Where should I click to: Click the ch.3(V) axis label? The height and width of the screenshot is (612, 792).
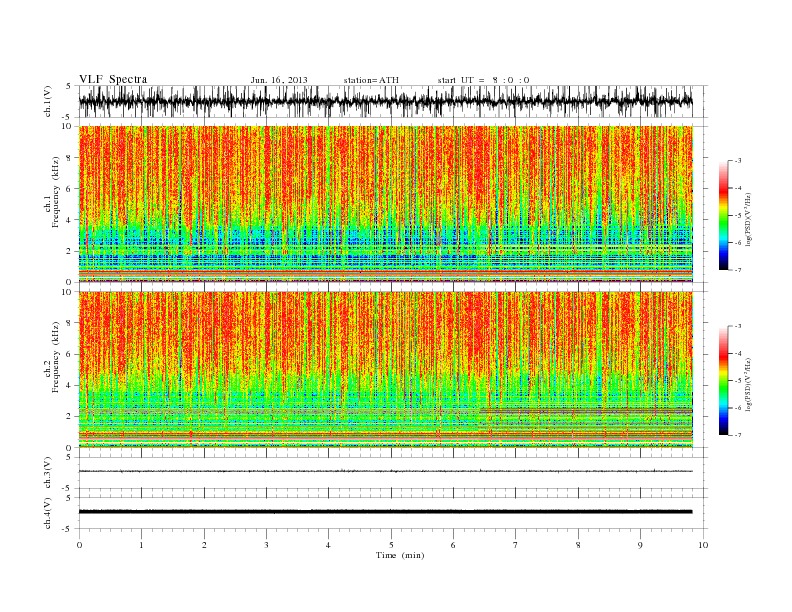pos(48,473)
